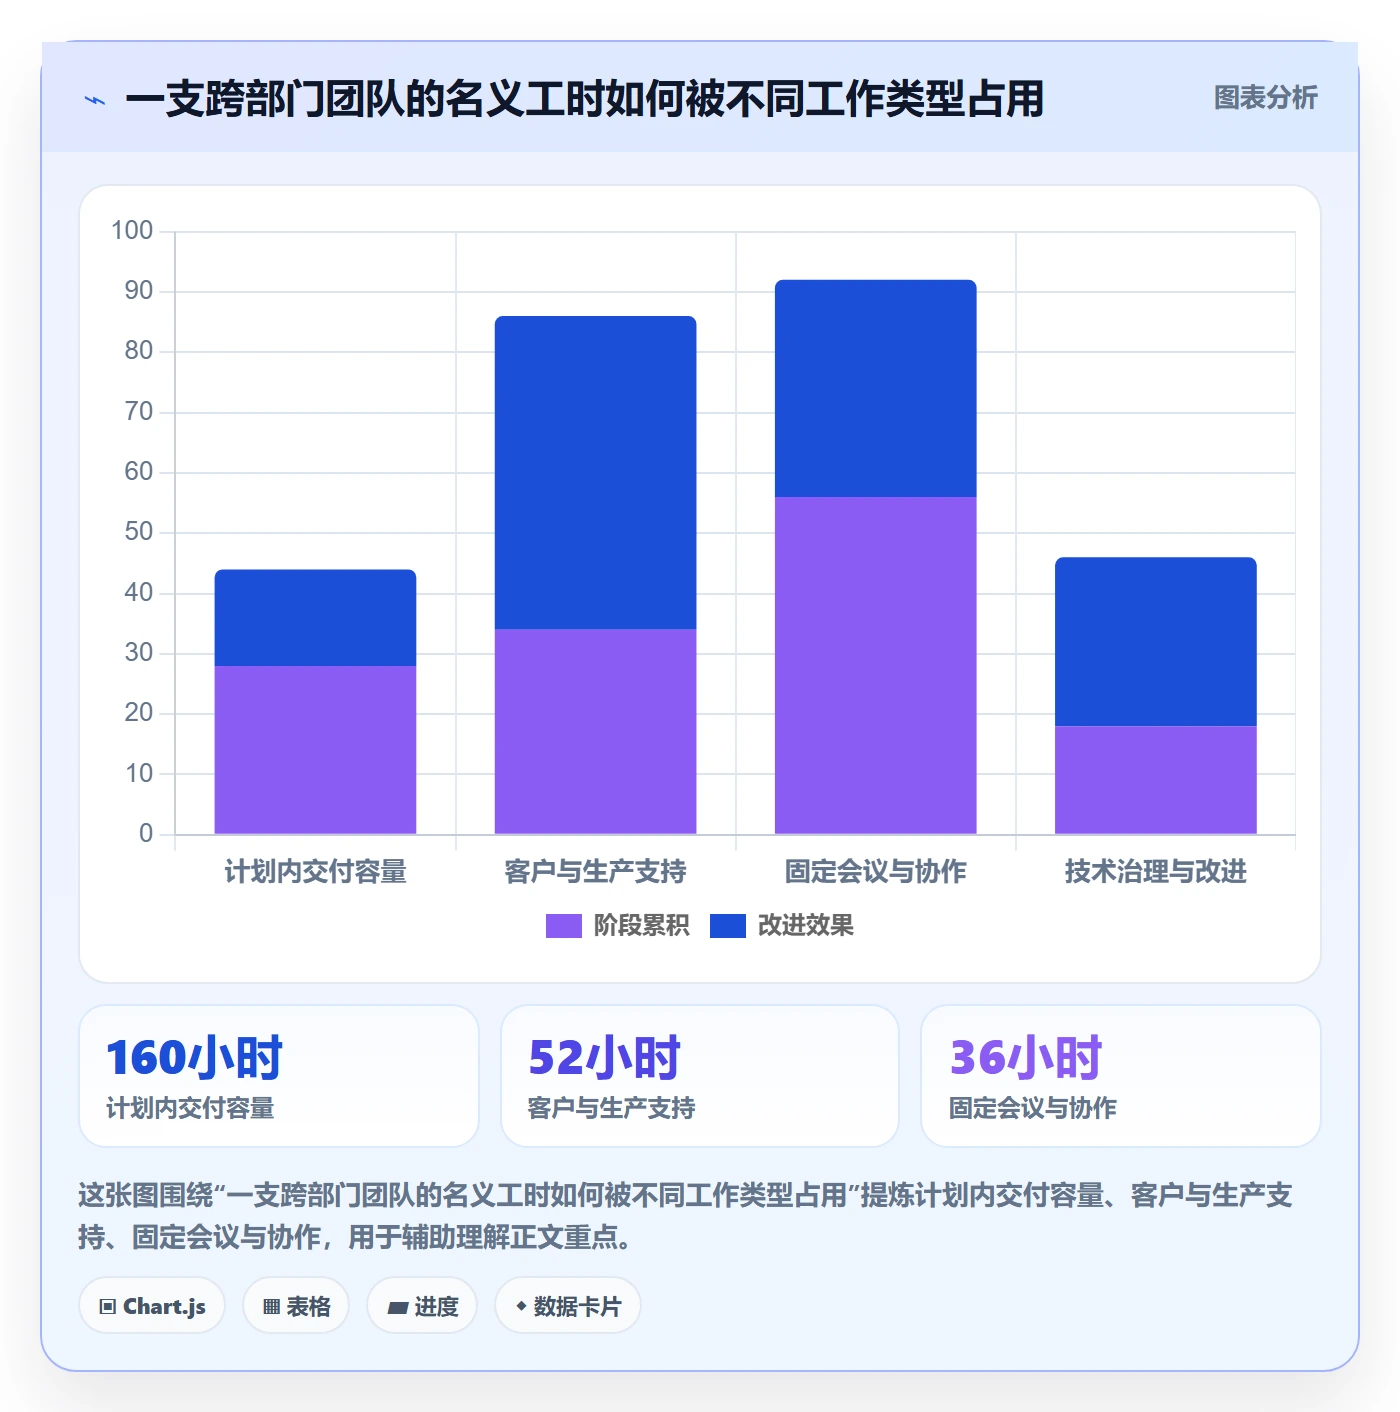Click the purple bar segment for 客户与生产支持

[x=595, y=731]
